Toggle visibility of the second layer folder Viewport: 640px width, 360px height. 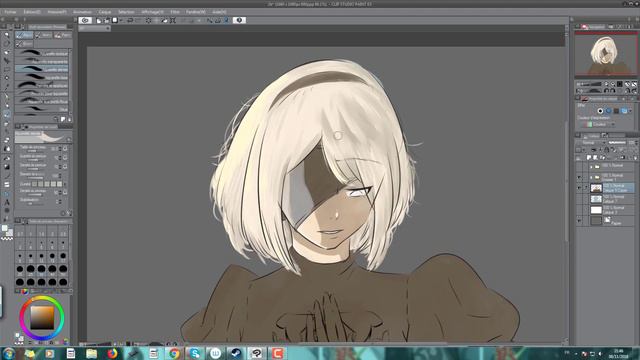(579, 178)
